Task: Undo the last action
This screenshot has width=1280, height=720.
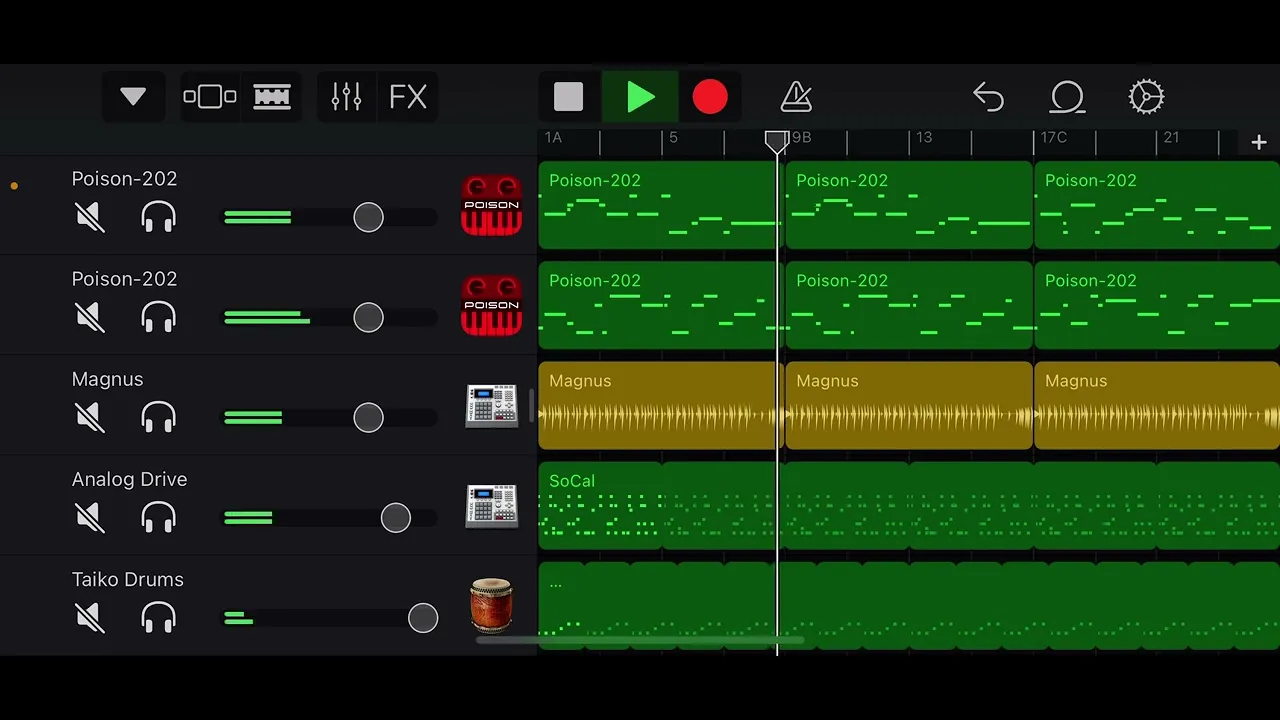Action: click(x=988, y=97)
